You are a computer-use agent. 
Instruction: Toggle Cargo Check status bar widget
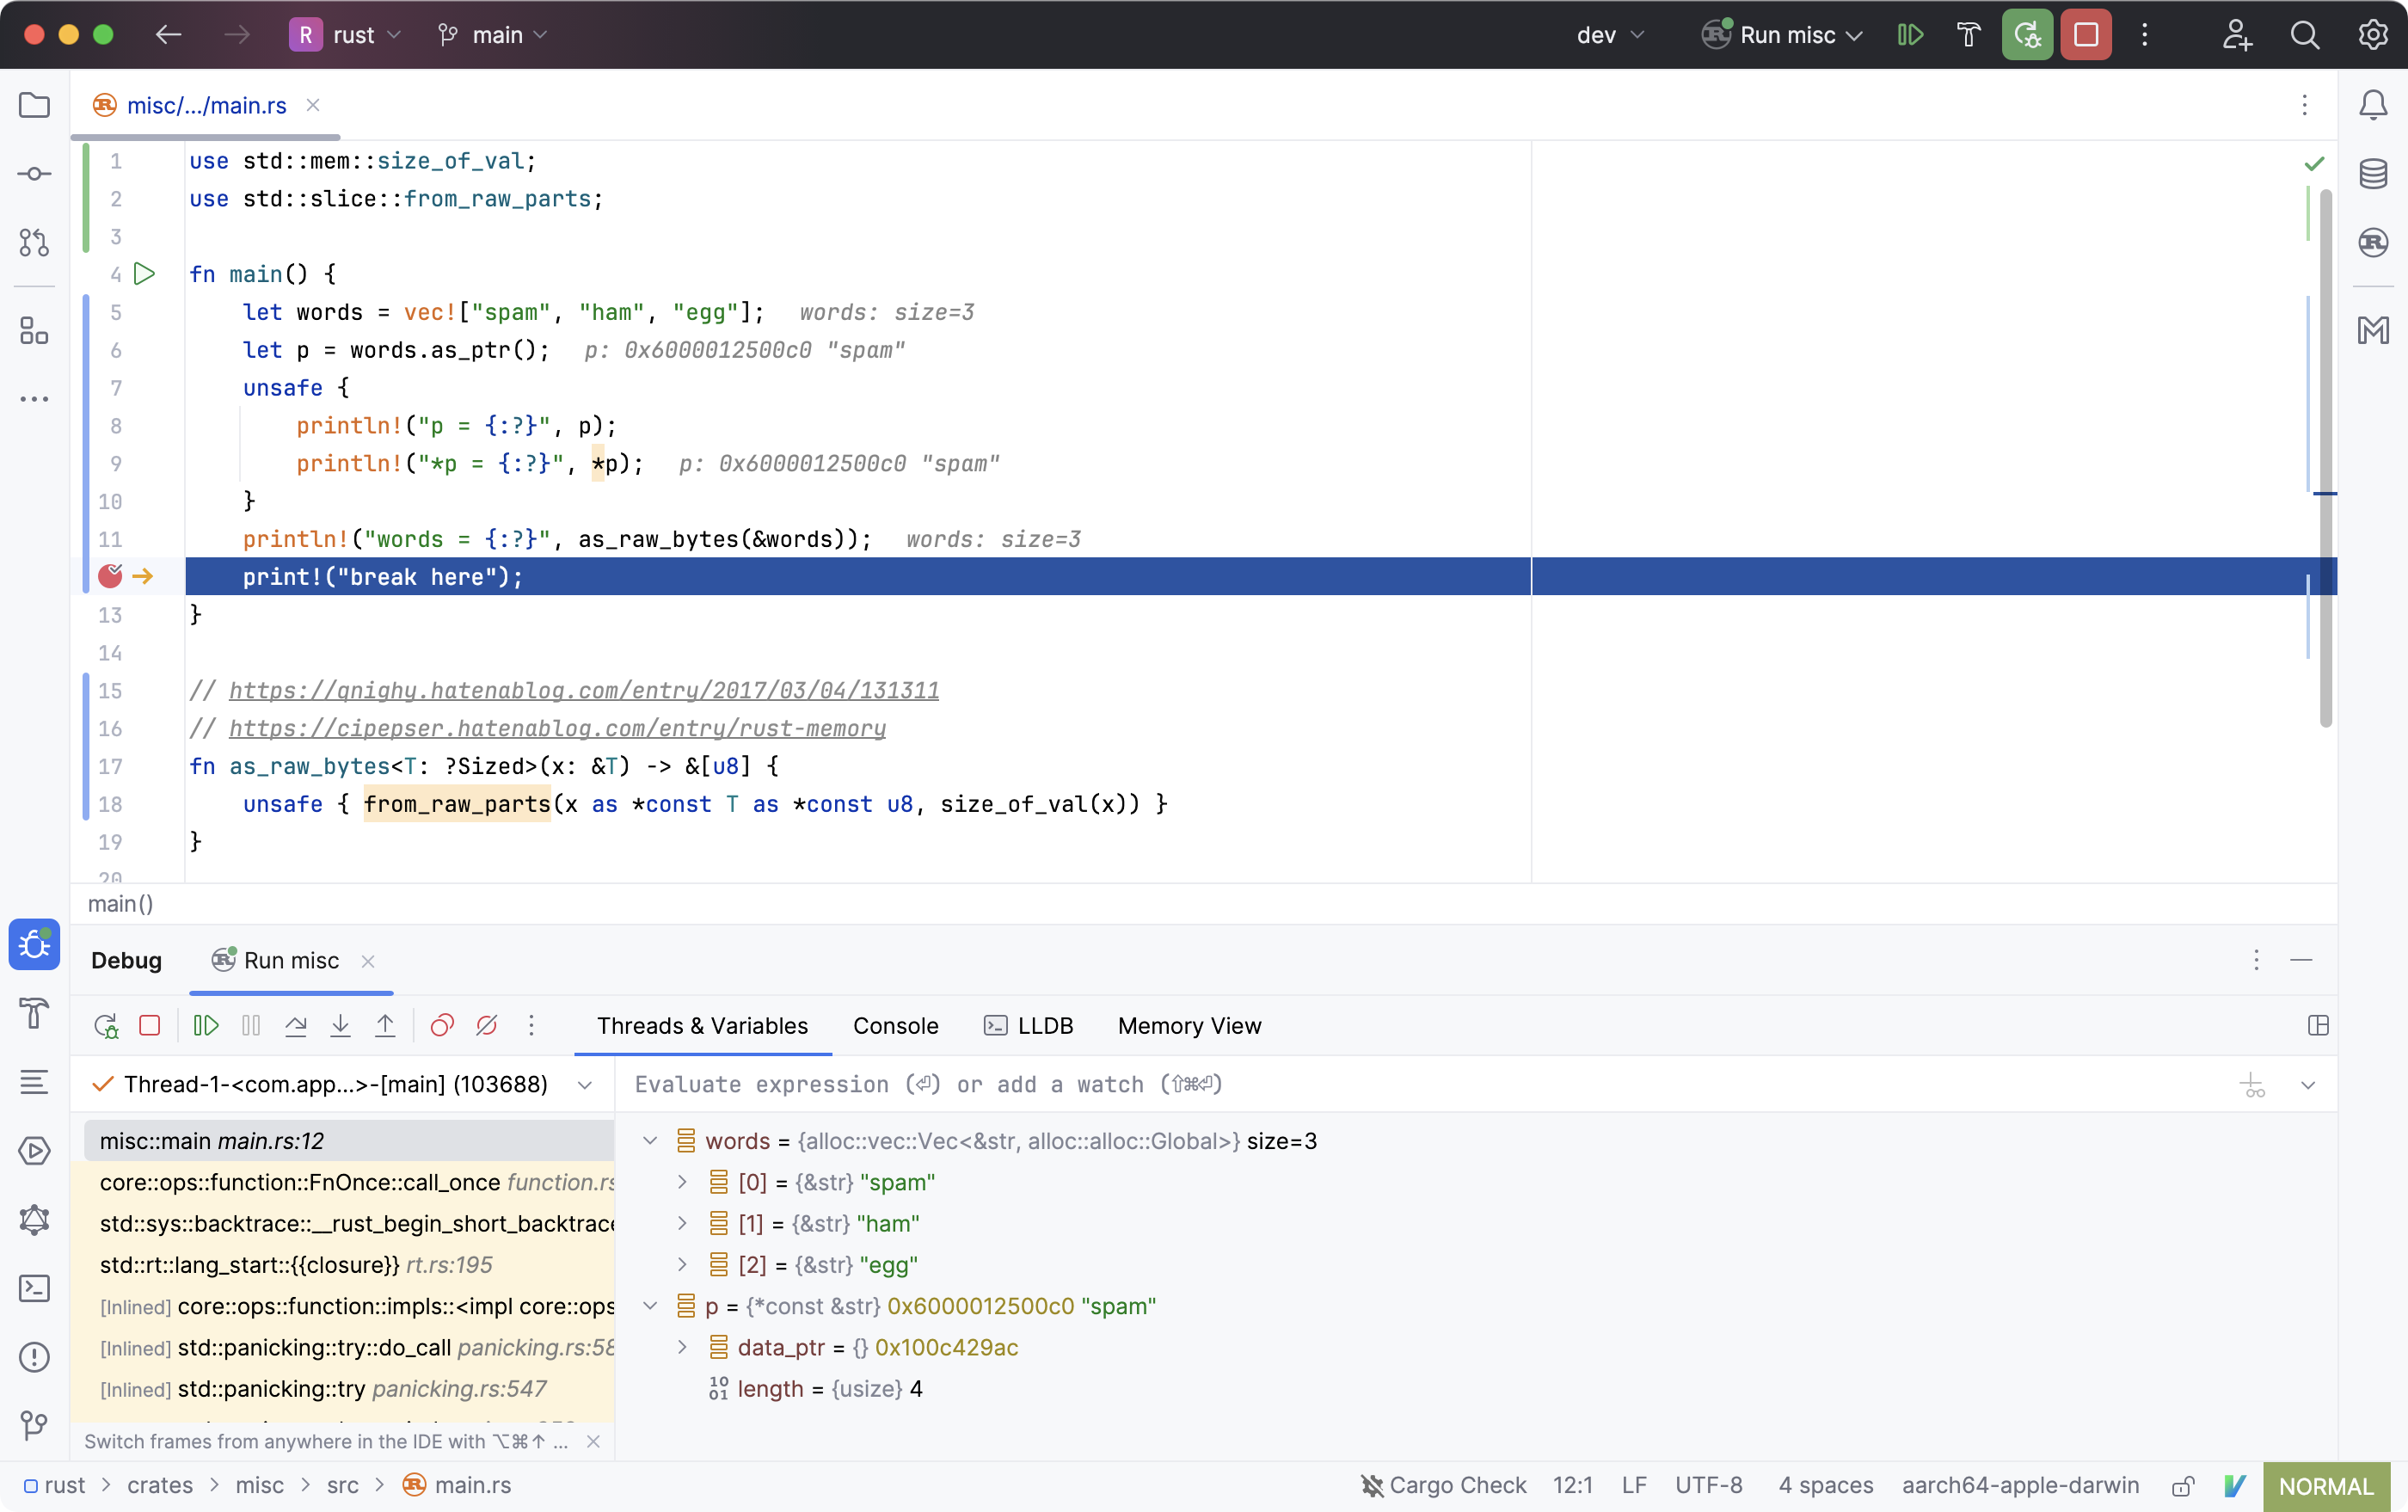1443,1485
